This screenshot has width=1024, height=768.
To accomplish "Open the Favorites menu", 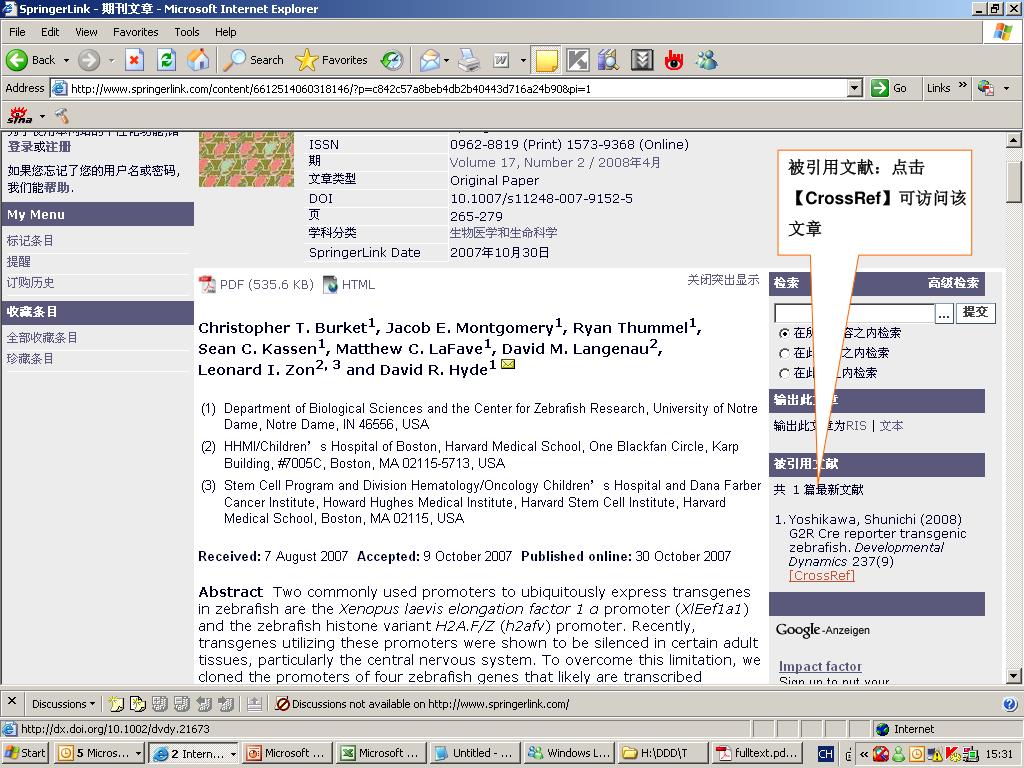I will (x=135, y=32).
